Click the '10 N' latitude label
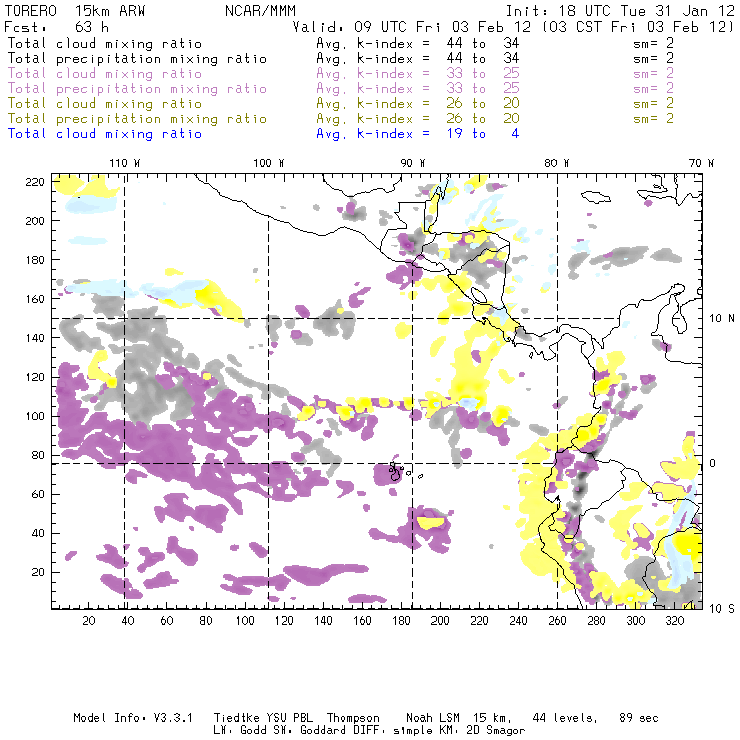 point(722,319)
